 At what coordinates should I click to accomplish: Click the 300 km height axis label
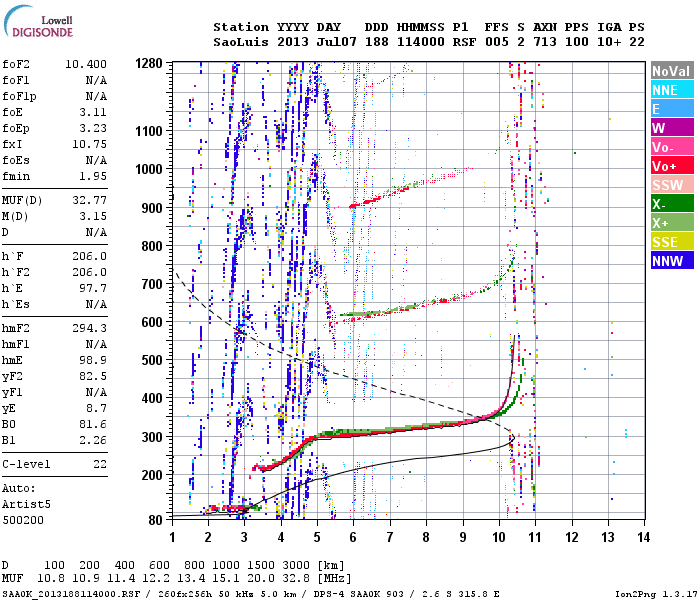tap(152, 437)
